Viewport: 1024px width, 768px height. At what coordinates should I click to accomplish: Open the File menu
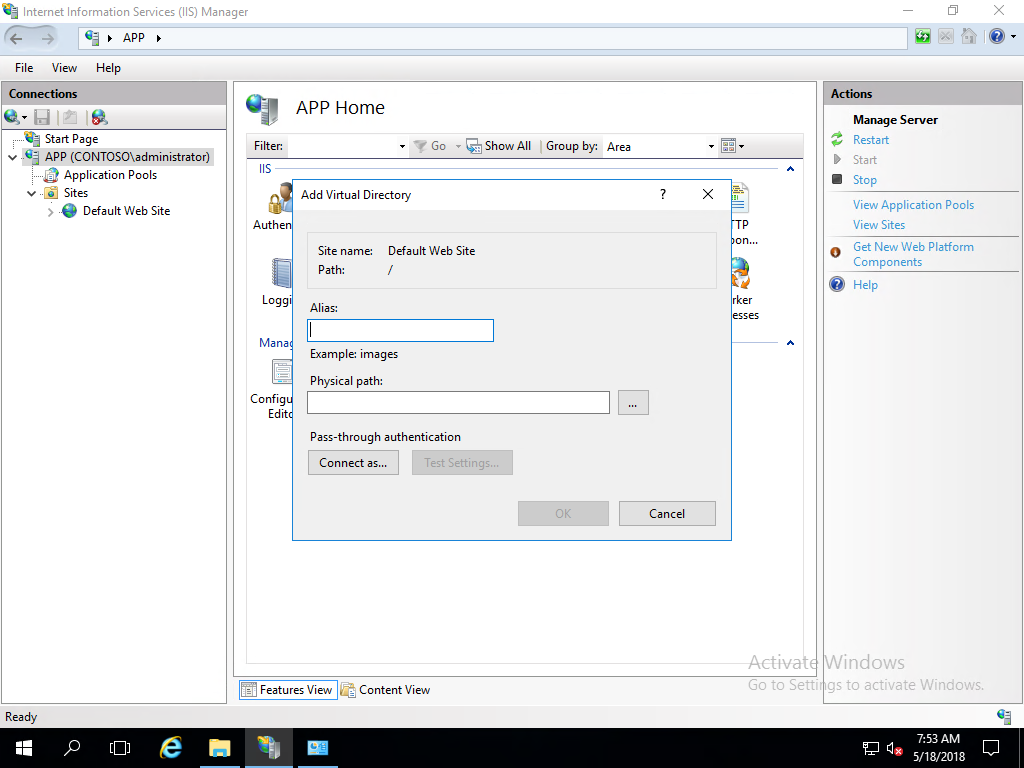24,68
